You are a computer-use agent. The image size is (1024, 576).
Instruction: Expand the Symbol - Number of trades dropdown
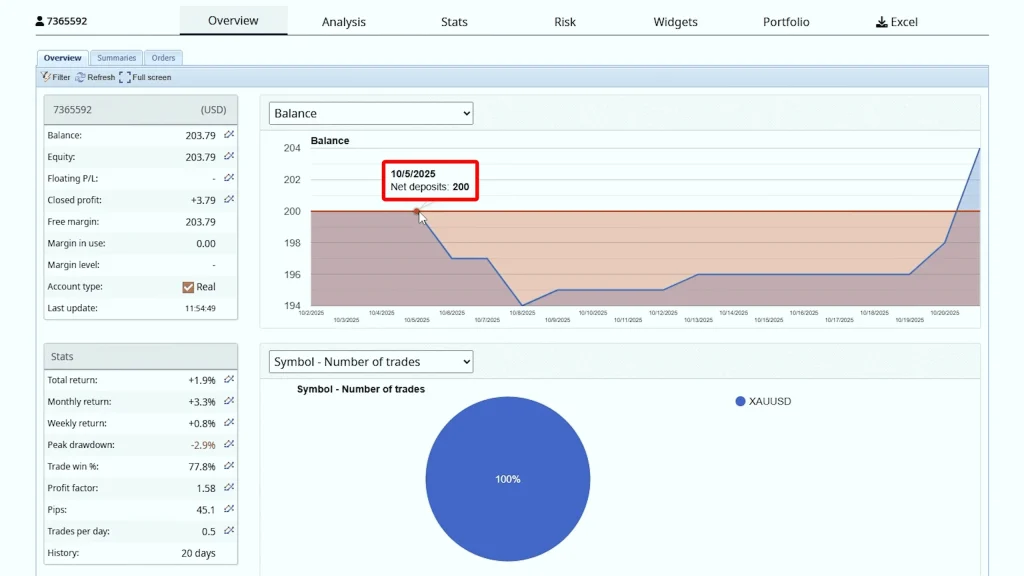pyautogui.click(x=370, y=362)
